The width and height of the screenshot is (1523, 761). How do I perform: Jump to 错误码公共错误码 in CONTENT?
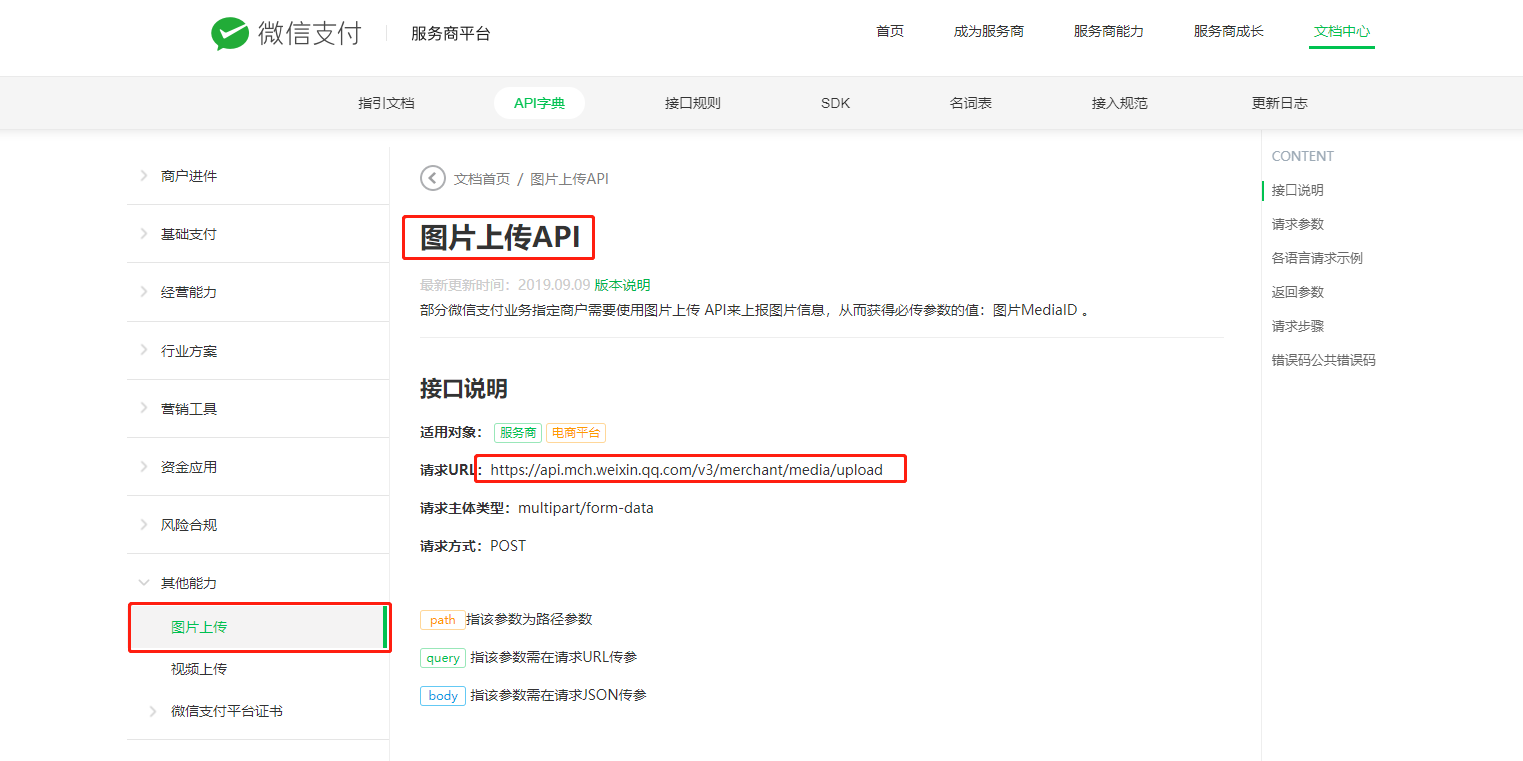click(1324, 360)
